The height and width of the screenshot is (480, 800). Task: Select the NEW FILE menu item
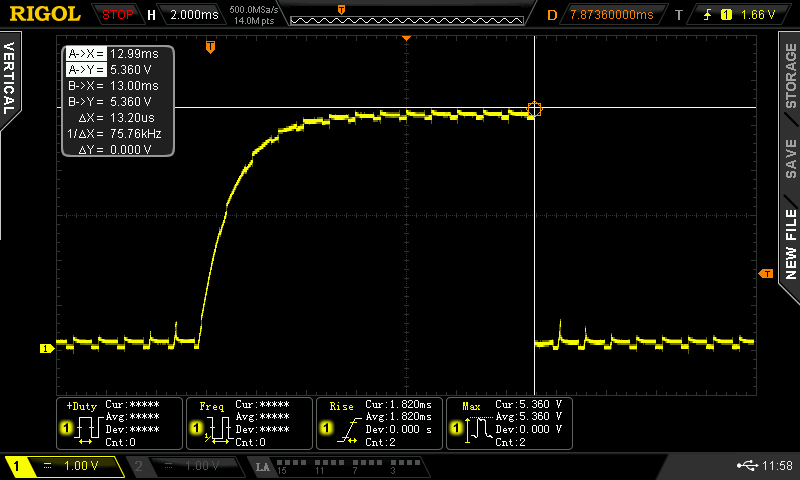pyautogui.click(x=790, y=245)
